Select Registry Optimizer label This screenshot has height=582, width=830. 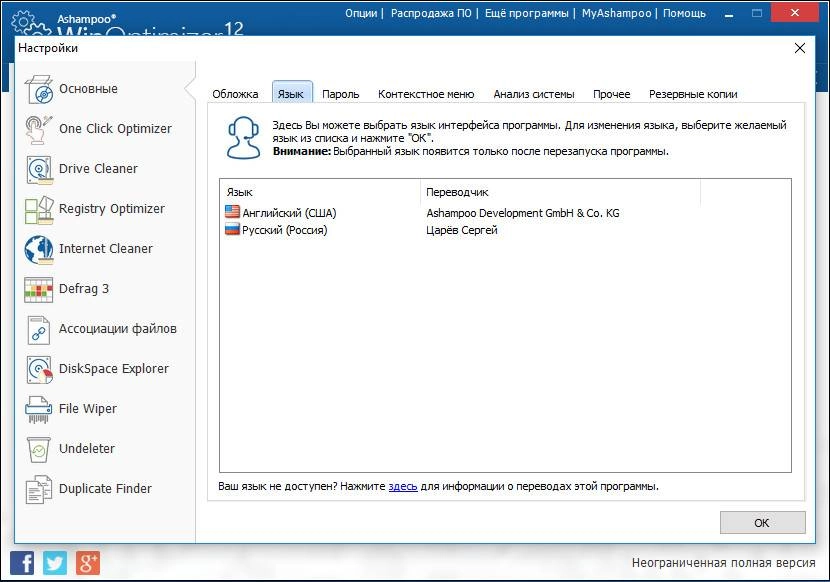coord(112,209)
